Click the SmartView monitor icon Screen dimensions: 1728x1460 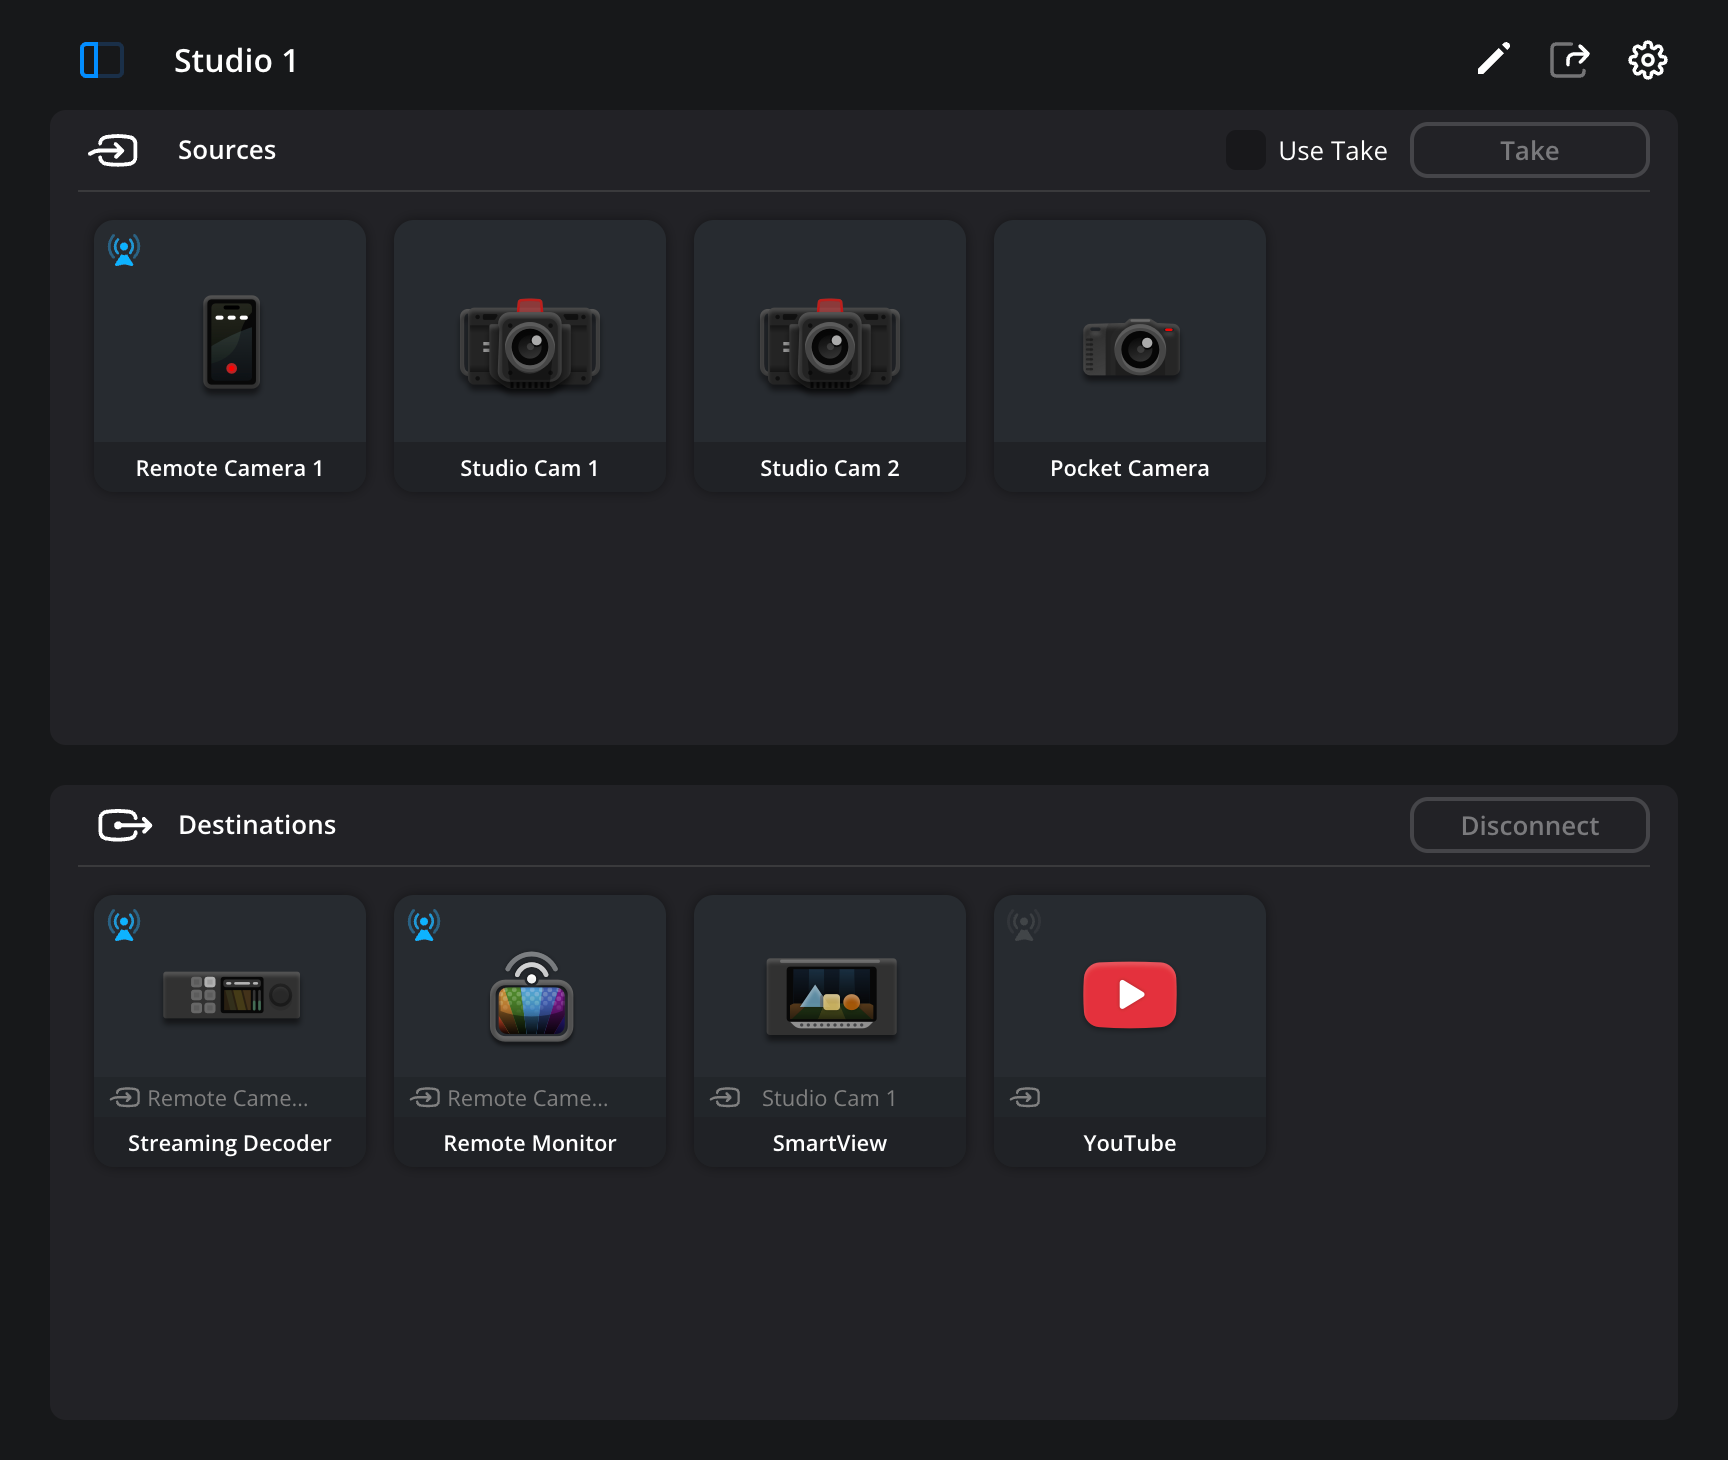(x=831, y=997)
